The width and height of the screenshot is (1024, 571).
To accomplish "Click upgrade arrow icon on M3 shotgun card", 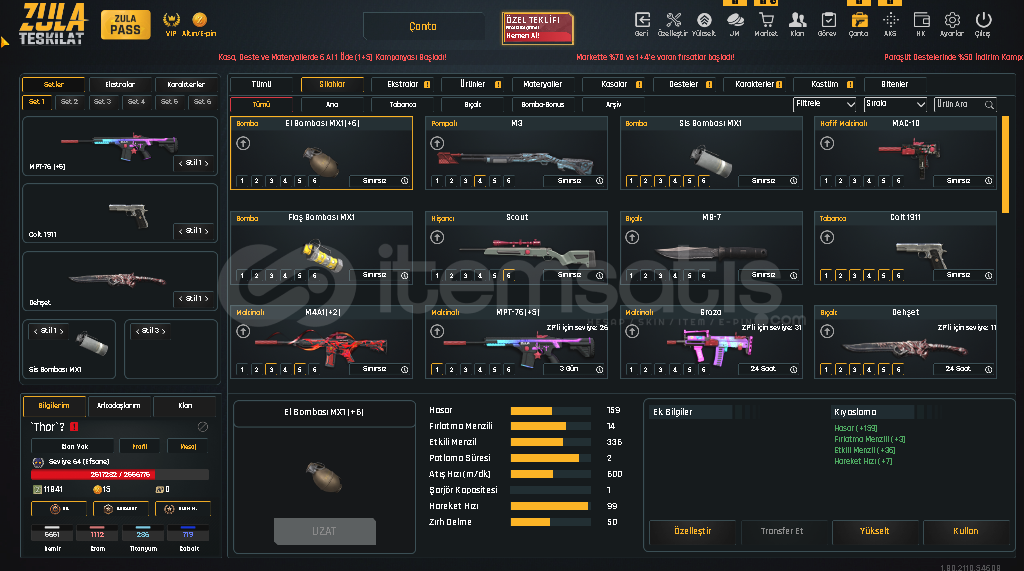I will pos(437,143).
